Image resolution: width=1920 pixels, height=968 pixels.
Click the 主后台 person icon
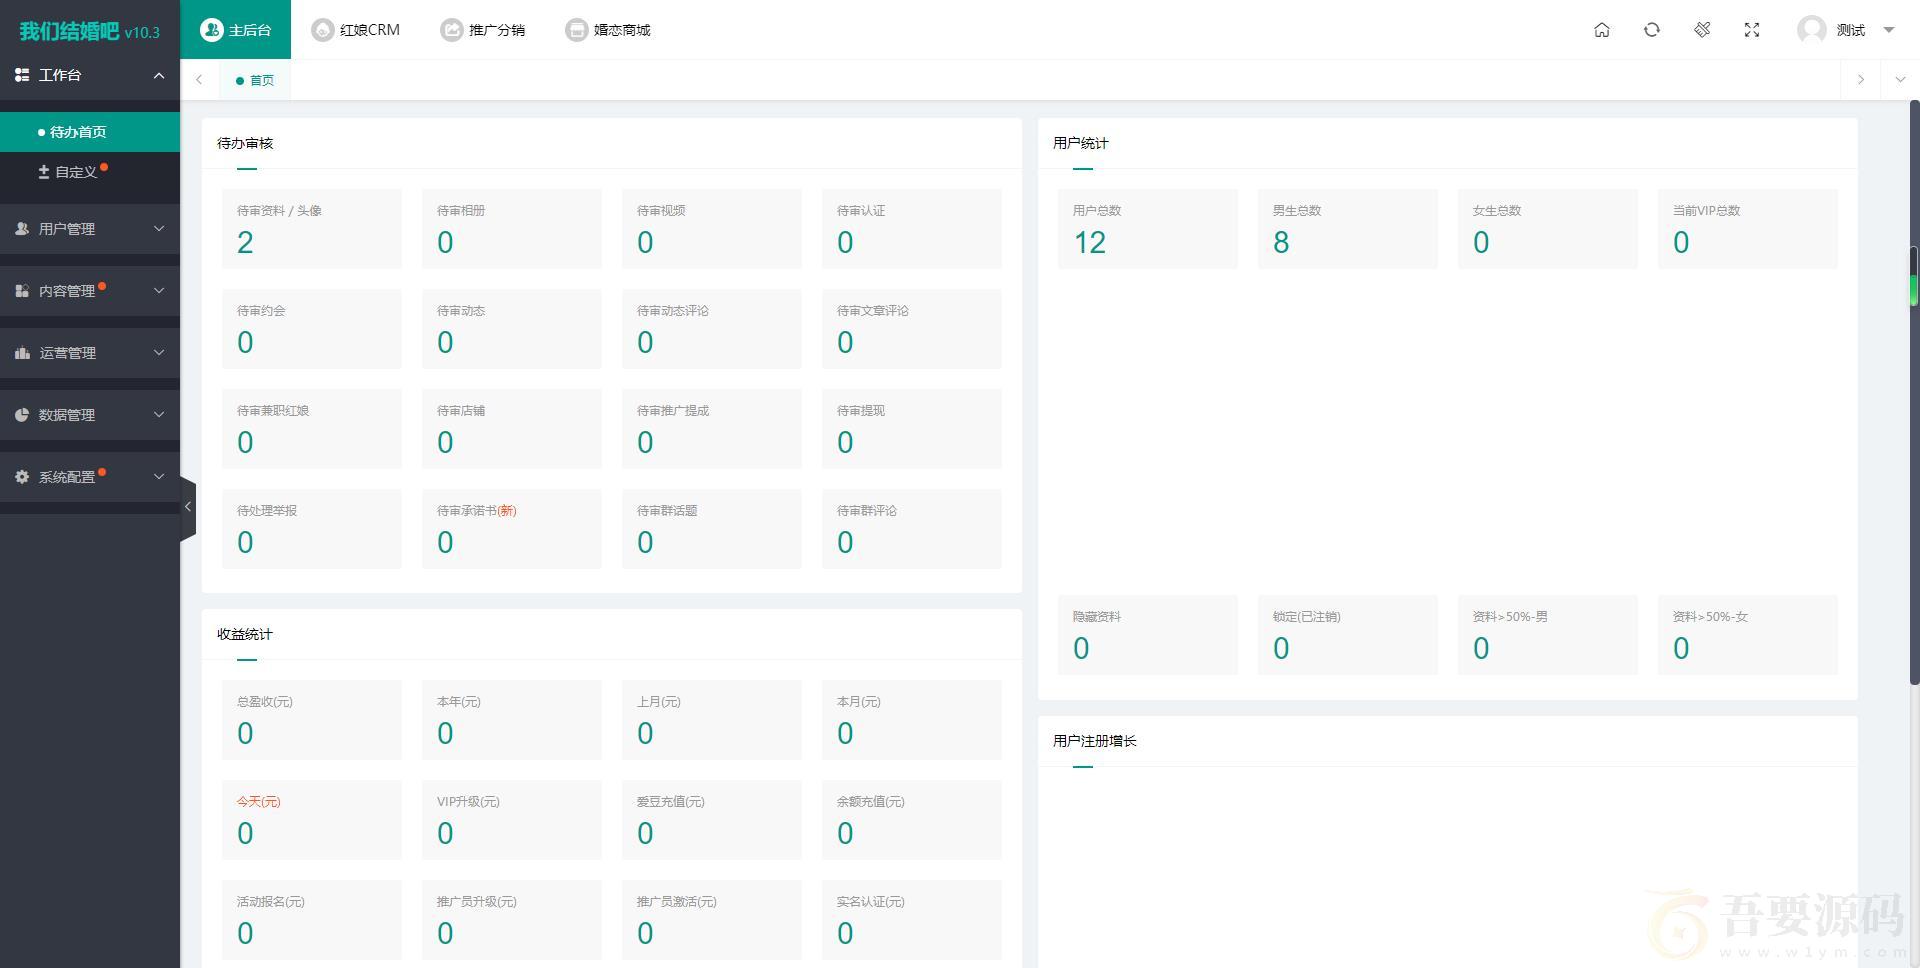[x=211, y=30]
